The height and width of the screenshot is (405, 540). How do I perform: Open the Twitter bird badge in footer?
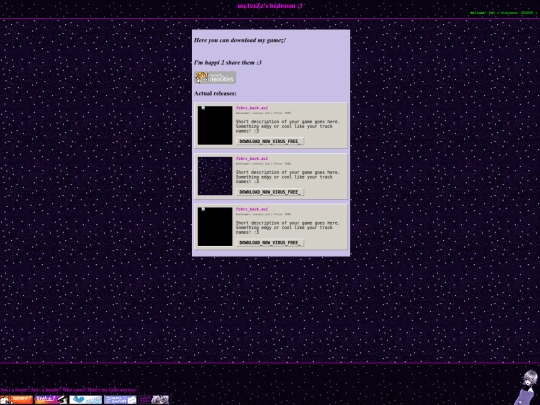click(x=86, y=400)
